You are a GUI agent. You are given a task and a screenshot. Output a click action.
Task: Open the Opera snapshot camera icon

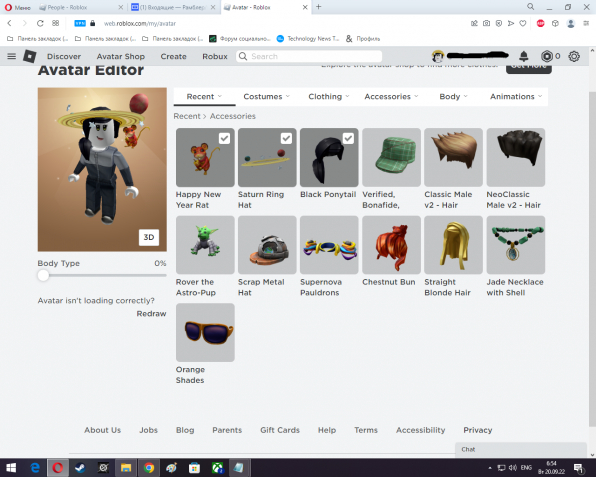click(x=486, y=24)
